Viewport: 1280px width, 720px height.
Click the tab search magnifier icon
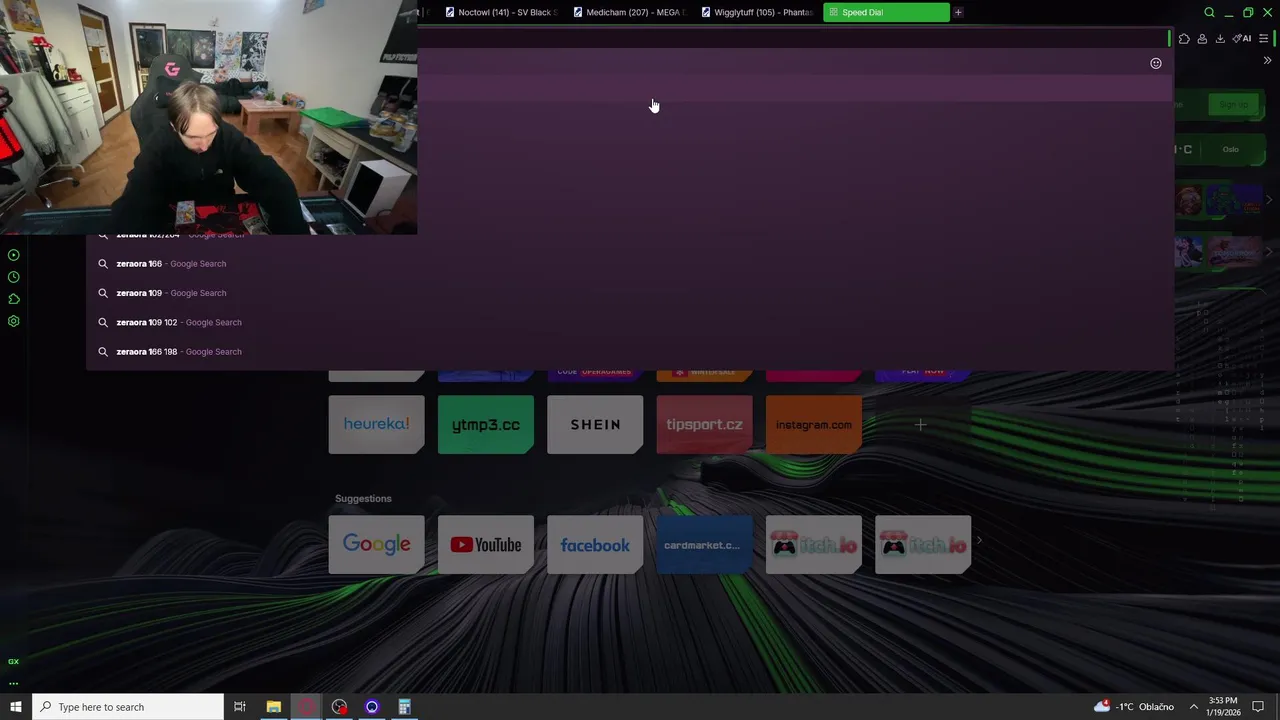click(x=1209, y=12)
